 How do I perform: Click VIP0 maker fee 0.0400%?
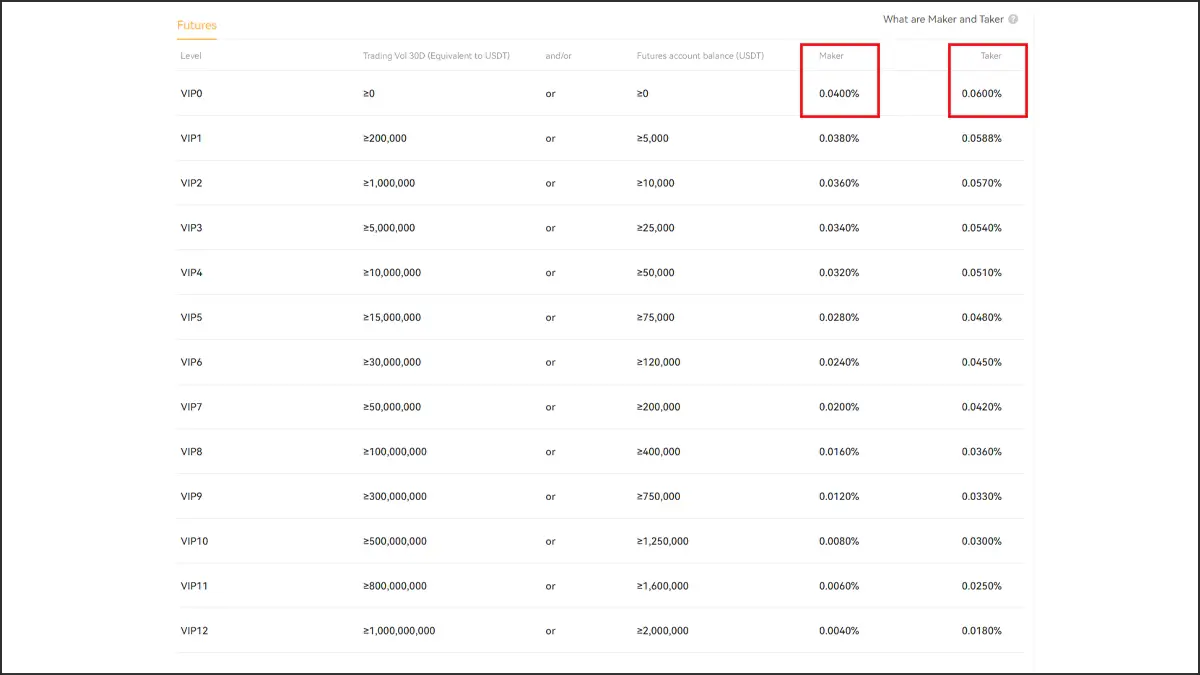pyautogui.click(x=839, y=94)
